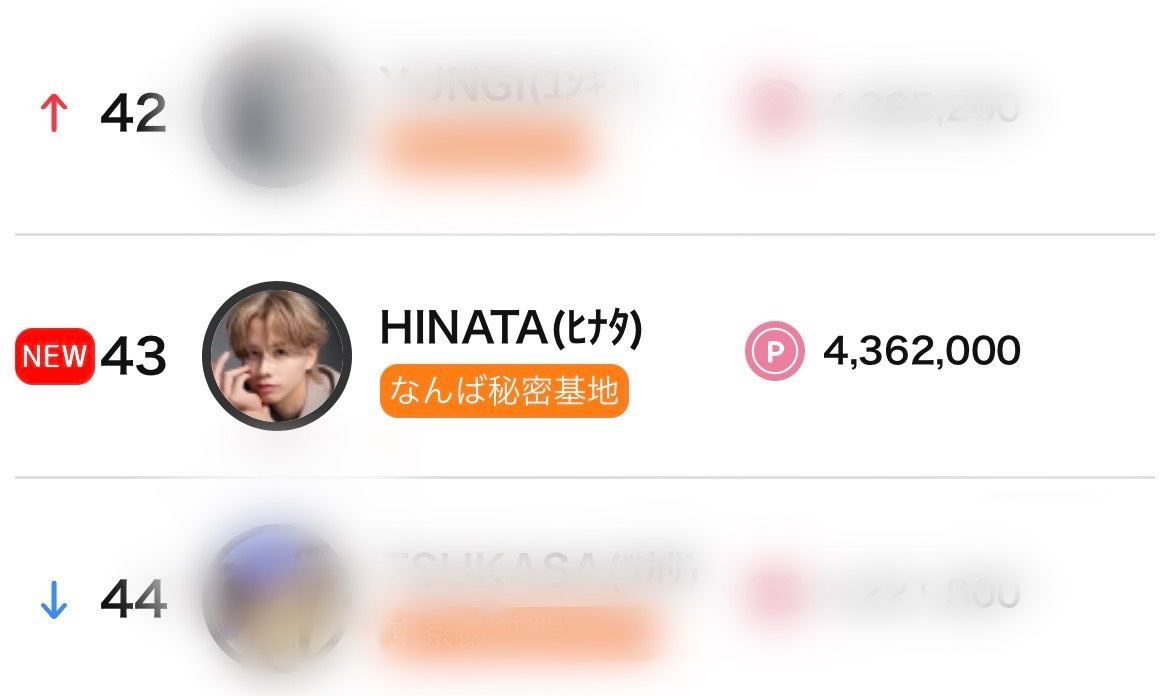Click the blurred points value in row 42
Screen dimensions: 1170x696
coord(921,107)
